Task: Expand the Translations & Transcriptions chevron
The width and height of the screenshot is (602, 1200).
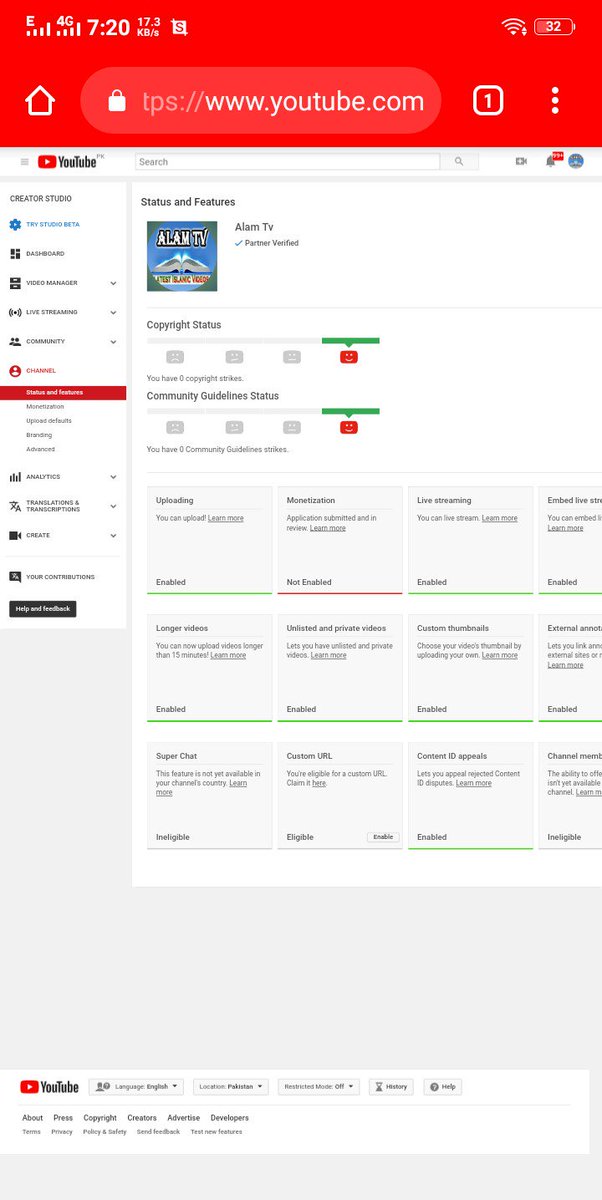Action: point(113,506)
